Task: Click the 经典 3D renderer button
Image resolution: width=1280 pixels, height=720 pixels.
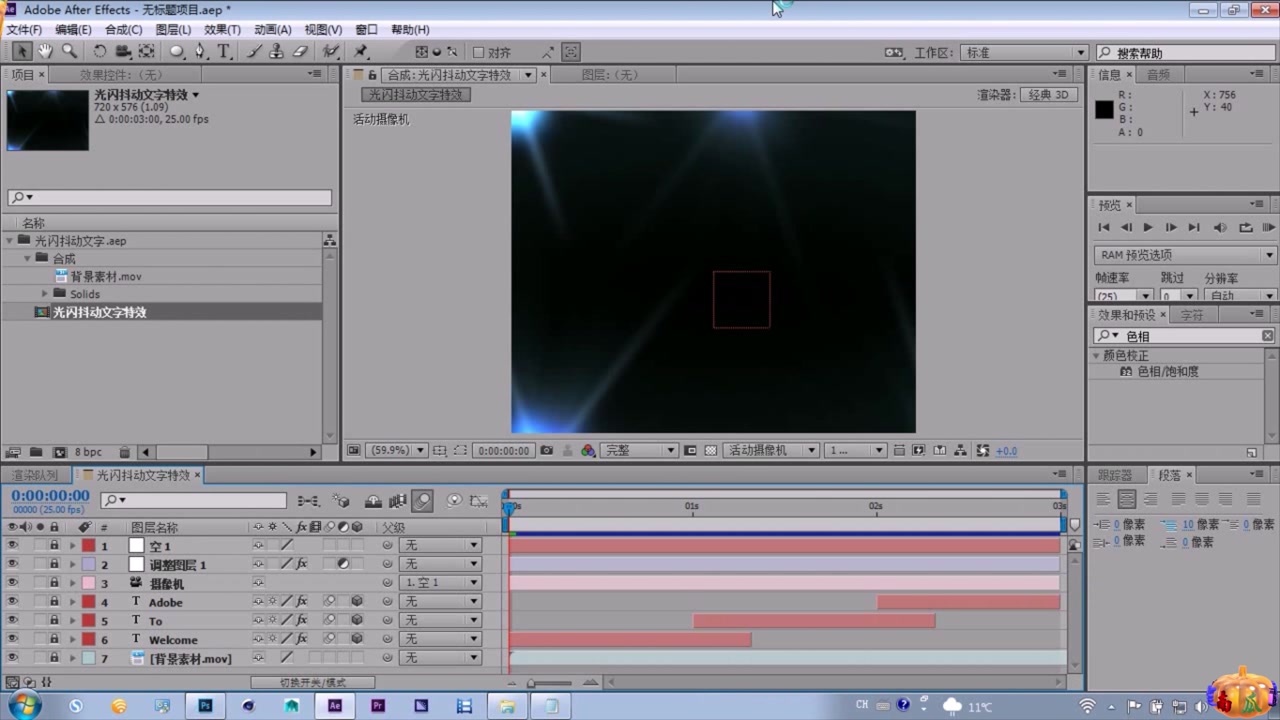Action: coord(1048,95)
